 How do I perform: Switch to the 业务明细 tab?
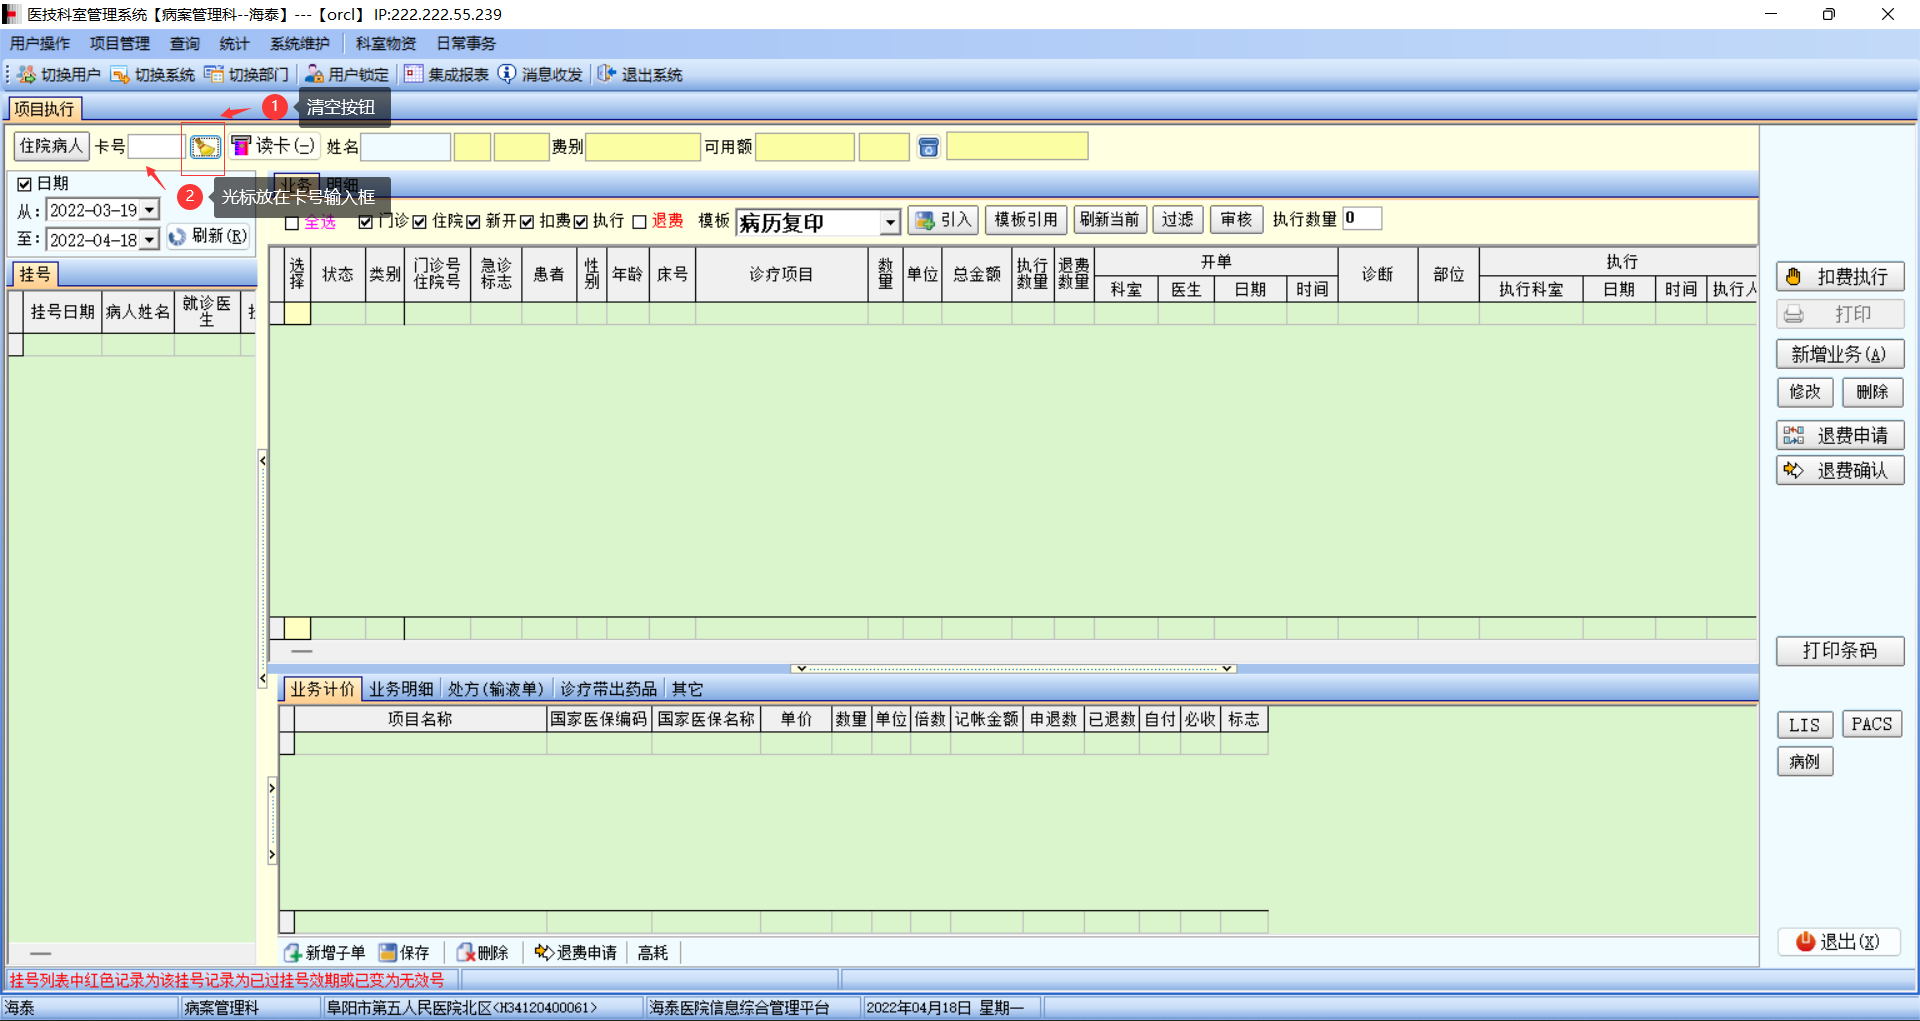401,689
